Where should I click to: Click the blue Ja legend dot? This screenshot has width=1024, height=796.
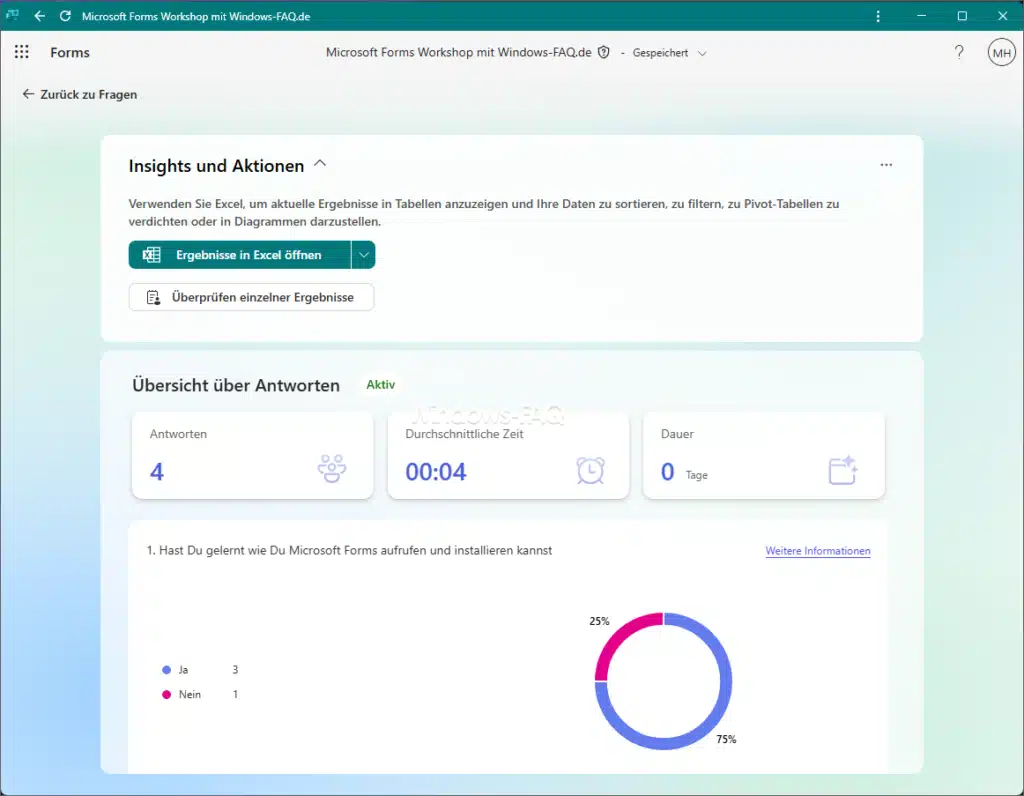tap(167, 670)
